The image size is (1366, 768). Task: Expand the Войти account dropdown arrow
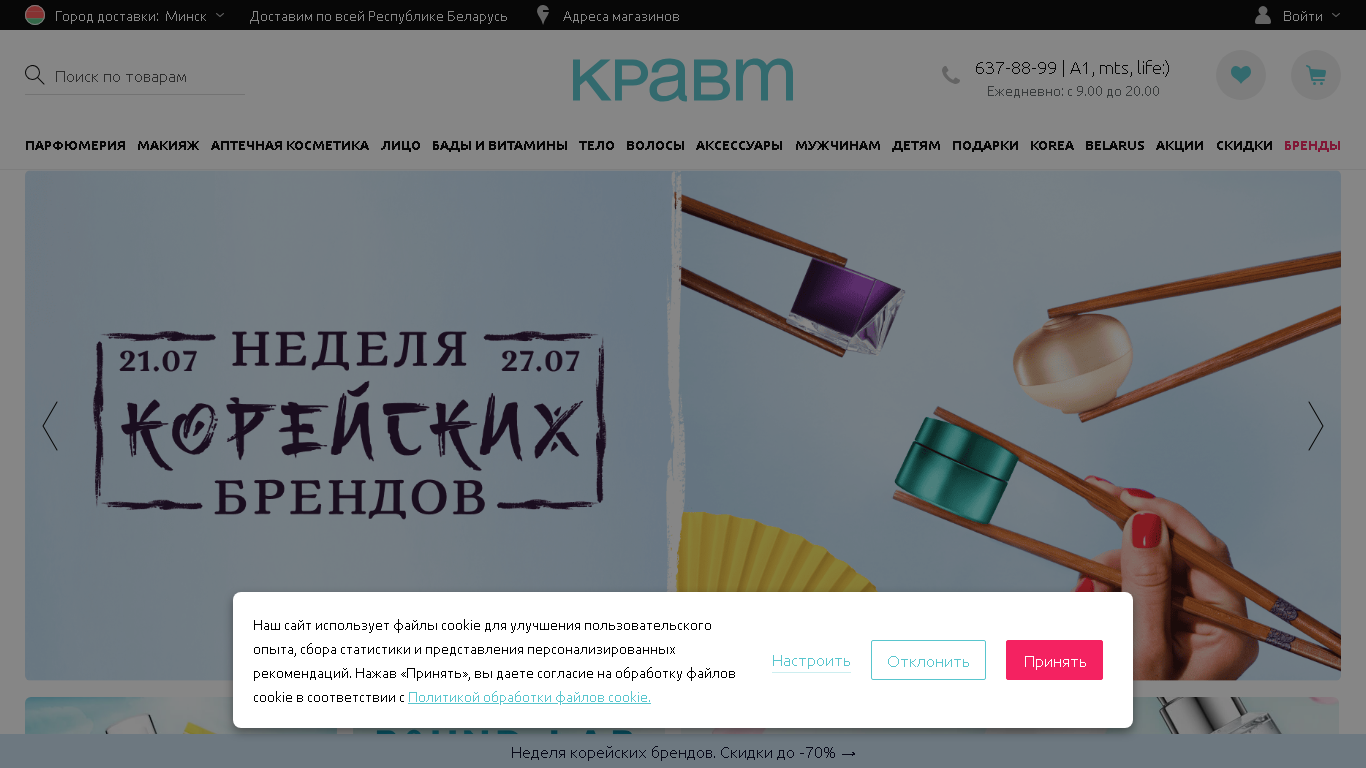(x=1335, y=16)
